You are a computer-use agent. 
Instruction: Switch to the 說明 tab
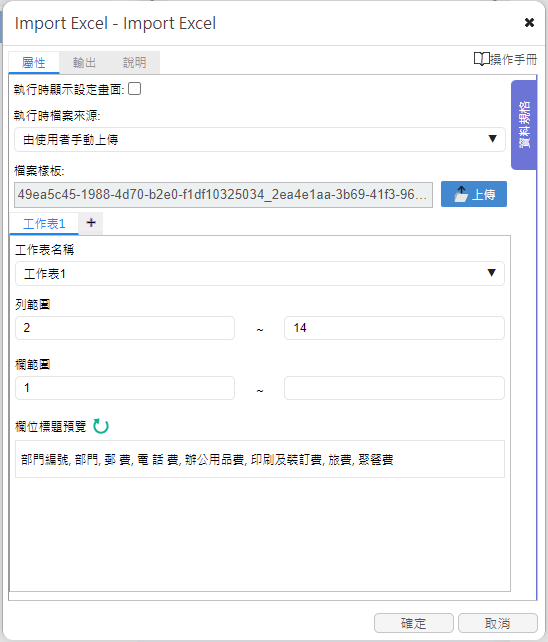pos(135,63)
